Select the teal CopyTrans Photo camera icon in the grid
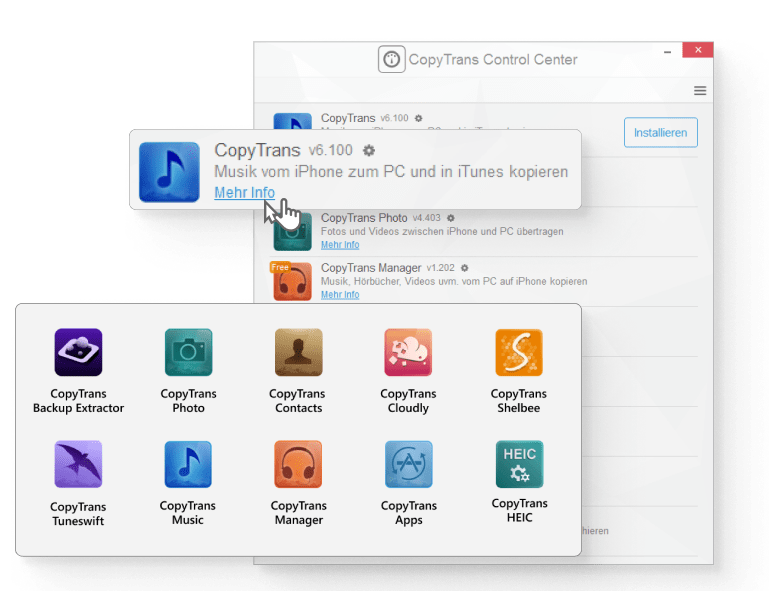769x591 pixels. point(188,352)
